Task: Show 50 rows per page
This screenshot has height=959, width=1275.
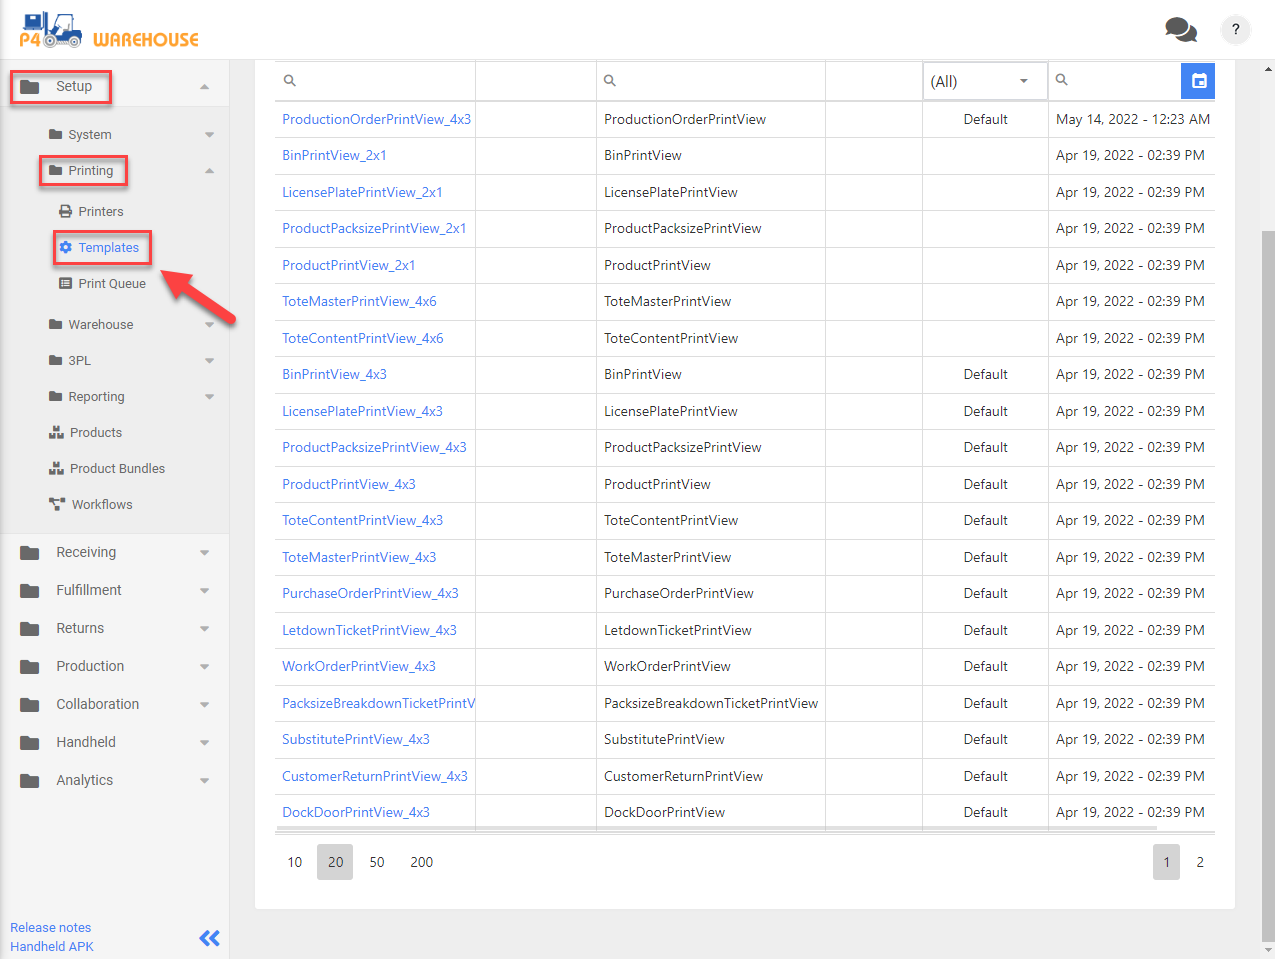Action: [x=377, y=862]
